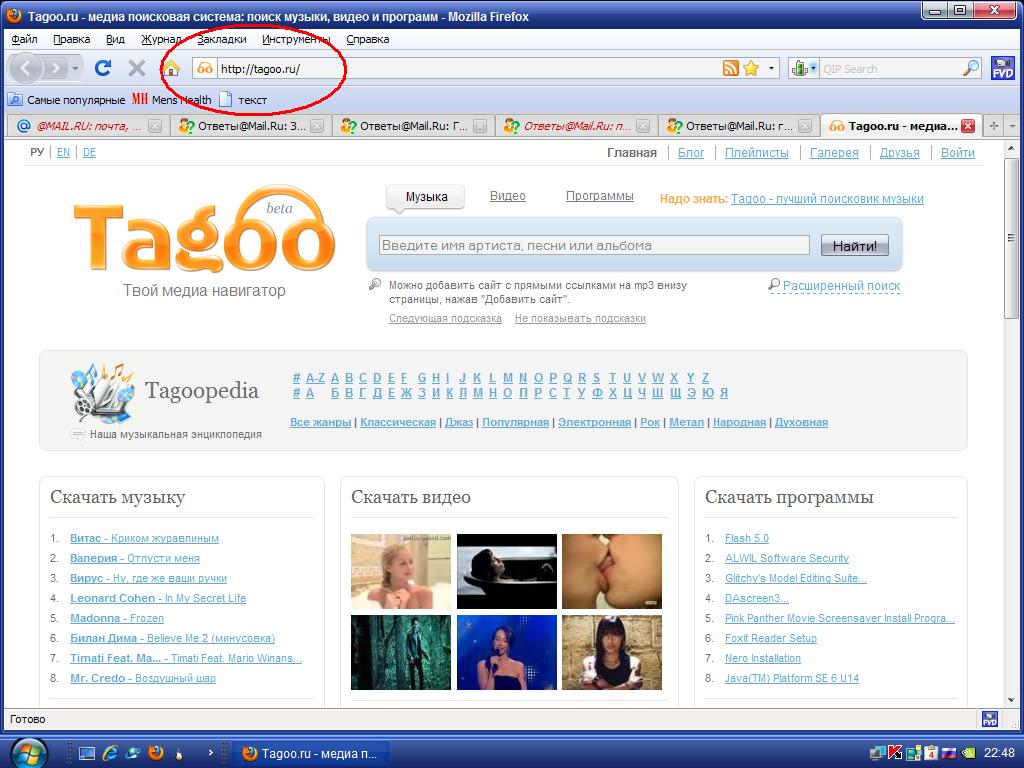This screenshot has width=1024, height=768.
Task: Click the Найти! search button
Action: (854, 246)
